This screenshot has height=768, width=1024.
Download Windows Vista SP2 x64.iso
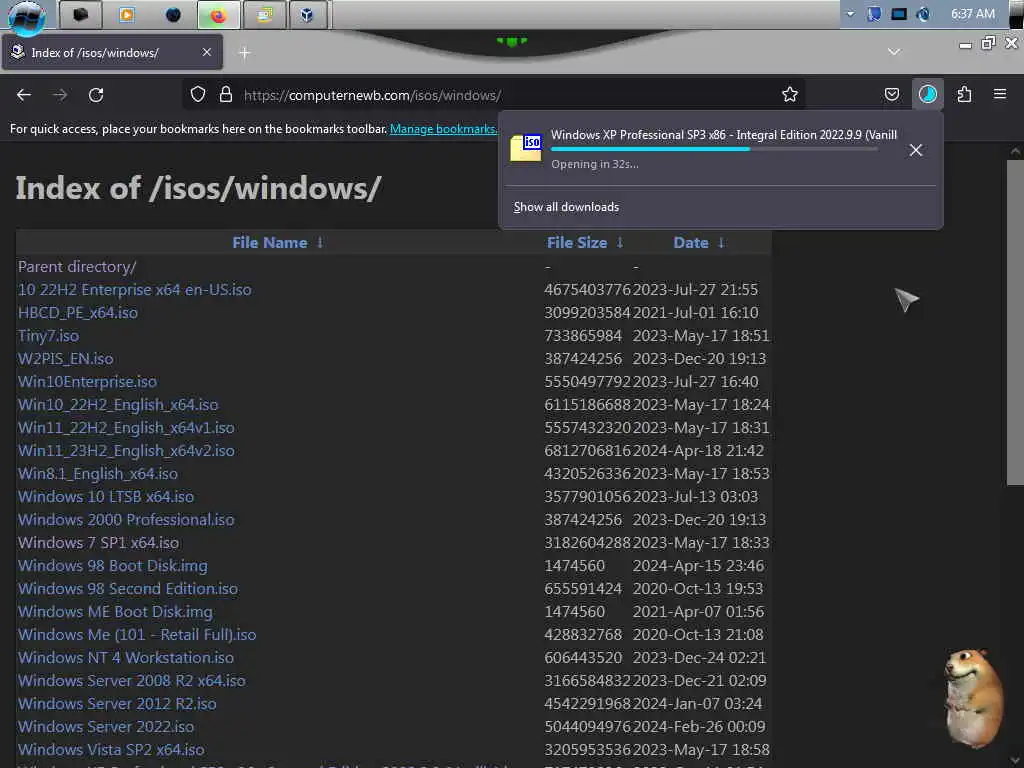click(x=111, y=749)
